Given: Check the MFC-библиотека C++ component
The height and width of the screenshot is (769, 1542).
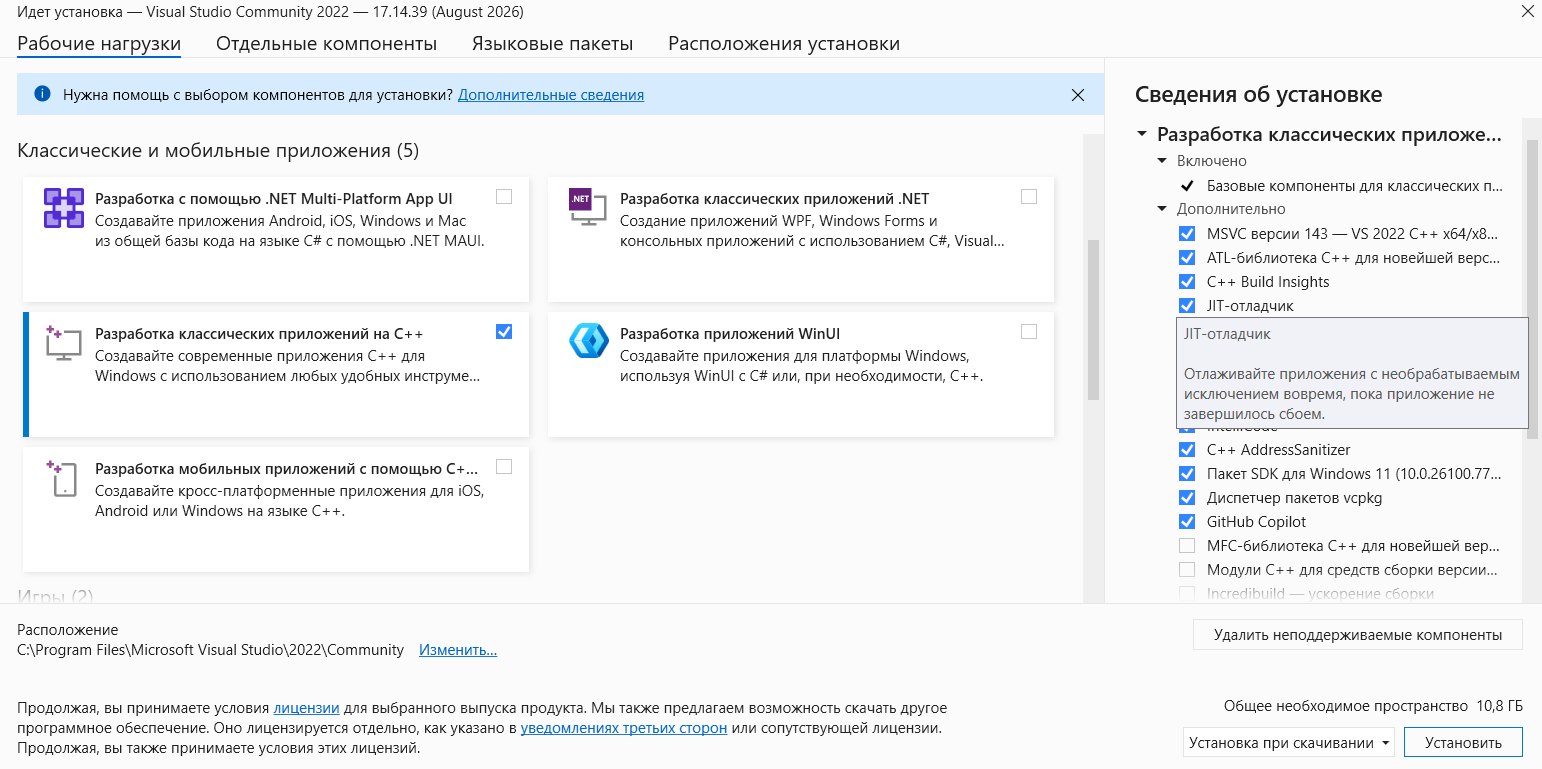Looking at the screenshot, I should [x=1187, y=546].
